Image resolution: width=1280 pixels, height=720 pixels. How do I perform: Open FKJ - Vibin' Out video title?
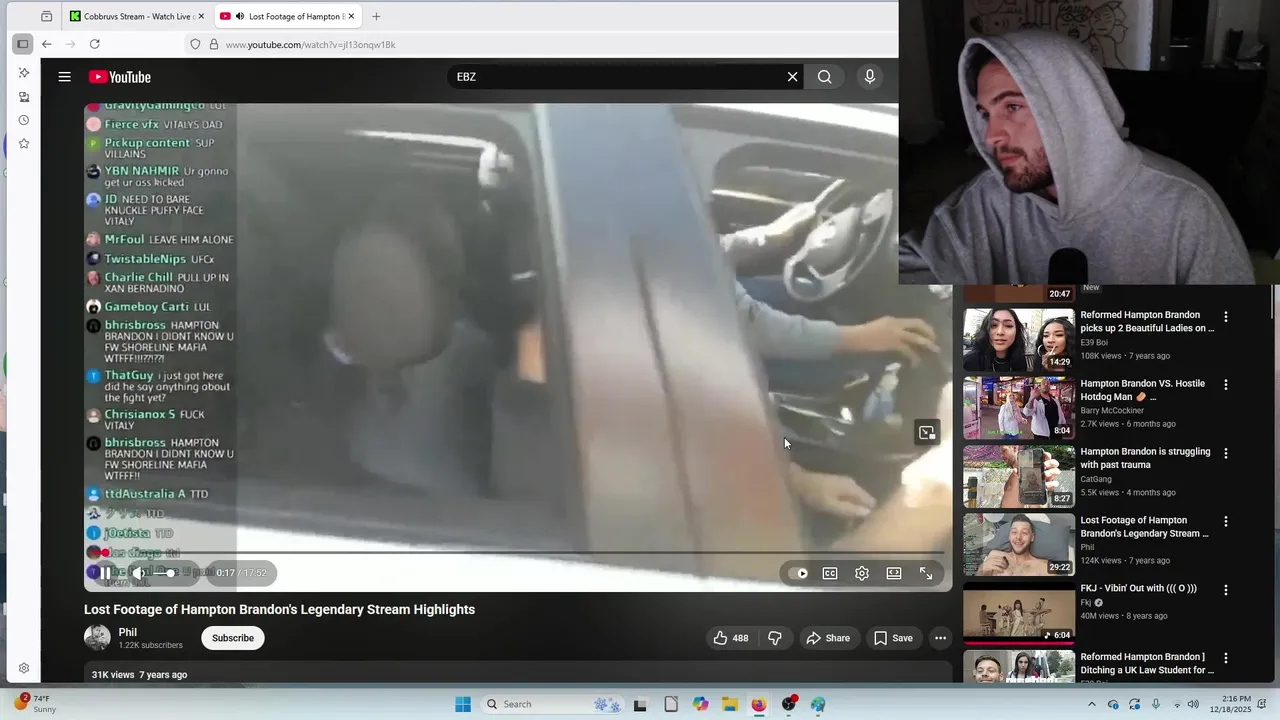point(1138,589)
